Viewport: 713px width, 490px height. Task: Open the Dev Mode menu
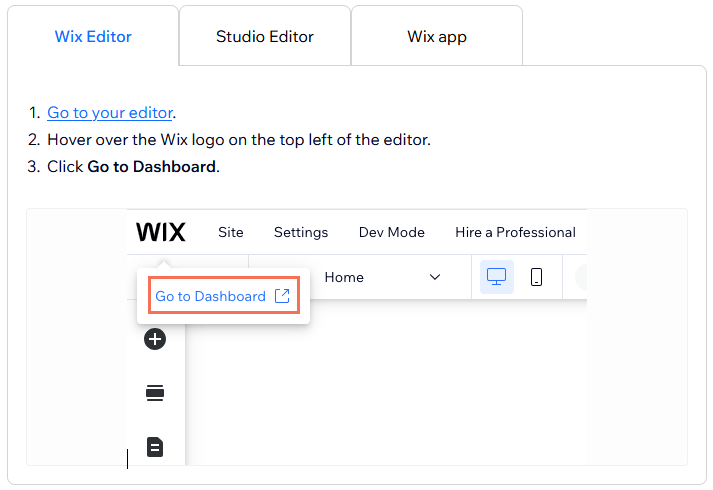point(392,232)
